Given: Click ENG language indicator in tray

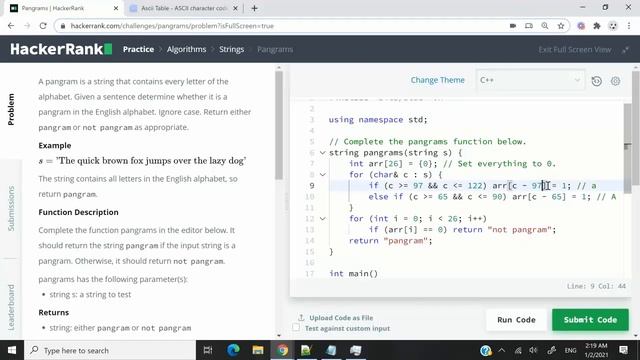Looking at the screenshot, I should coord(570,350).
